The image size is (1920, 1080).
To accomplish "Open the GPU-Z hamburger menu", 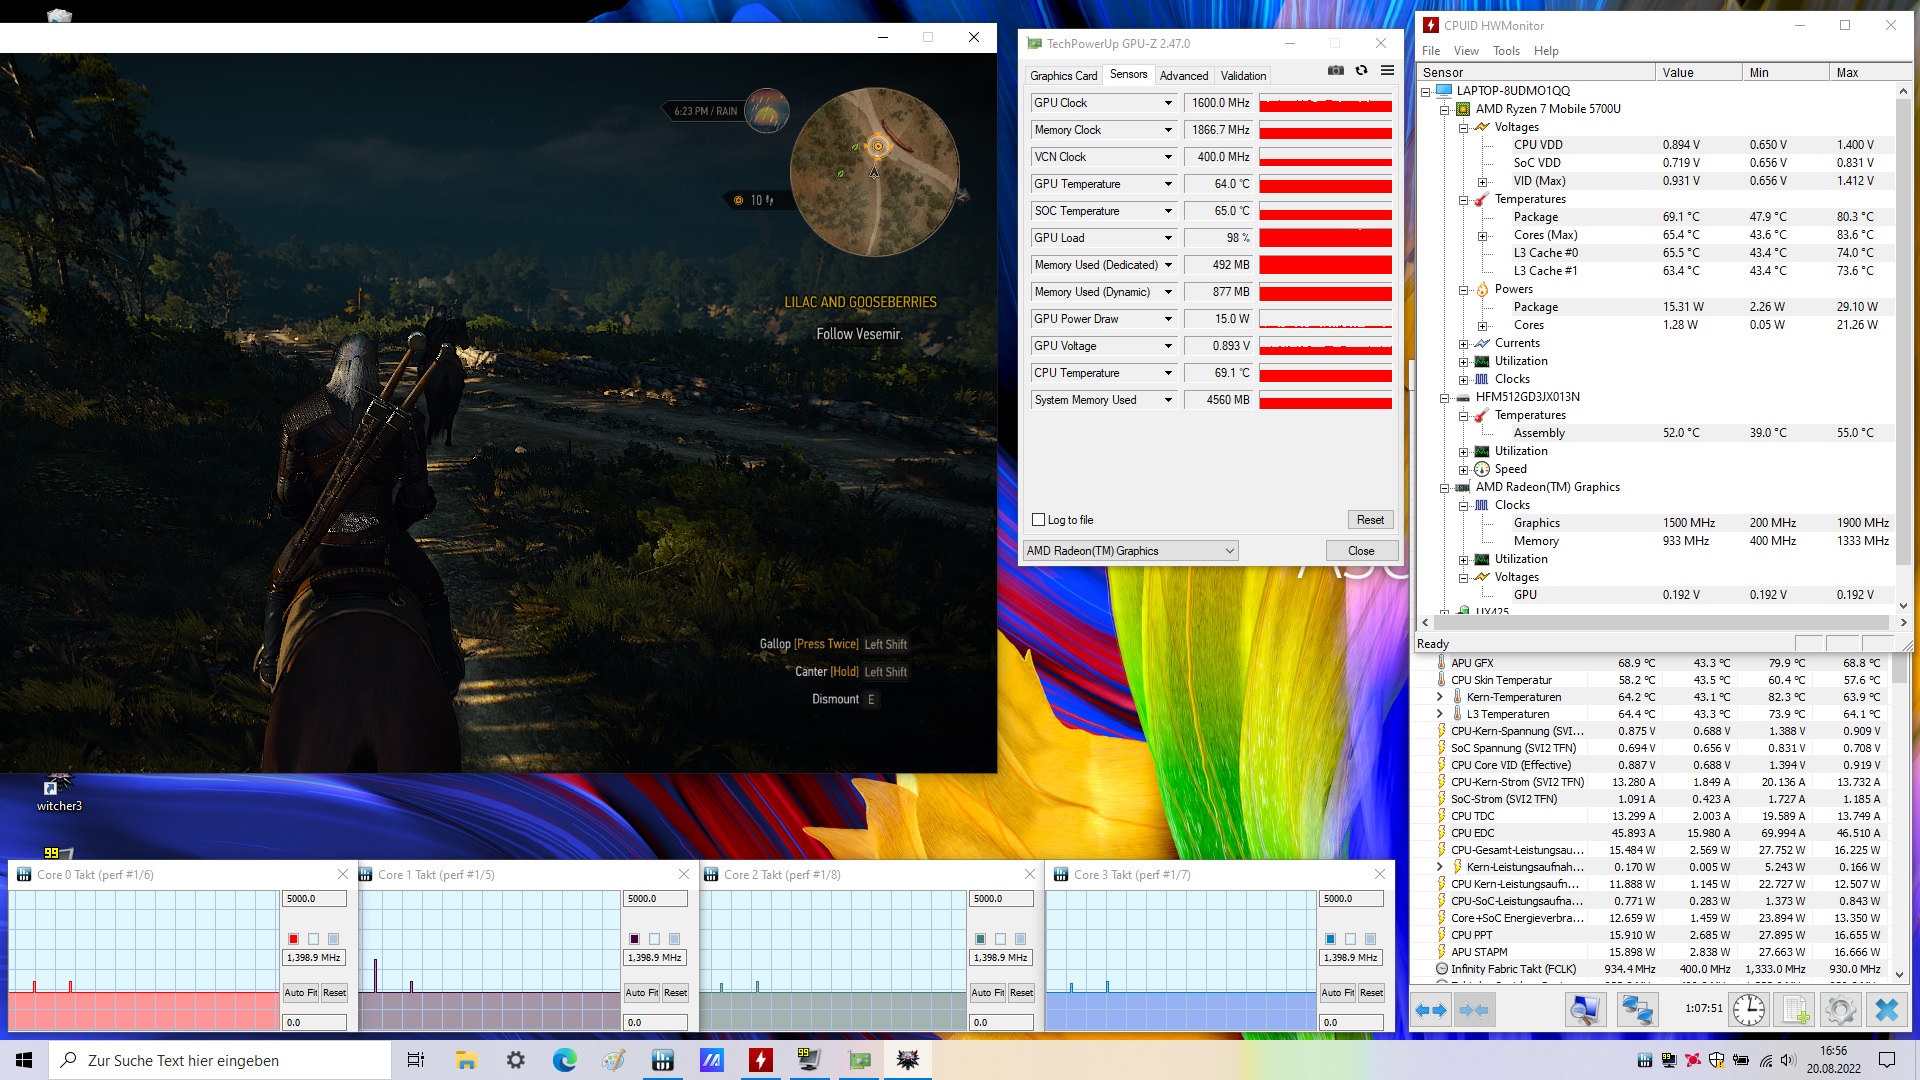I will pos(1387,71).
